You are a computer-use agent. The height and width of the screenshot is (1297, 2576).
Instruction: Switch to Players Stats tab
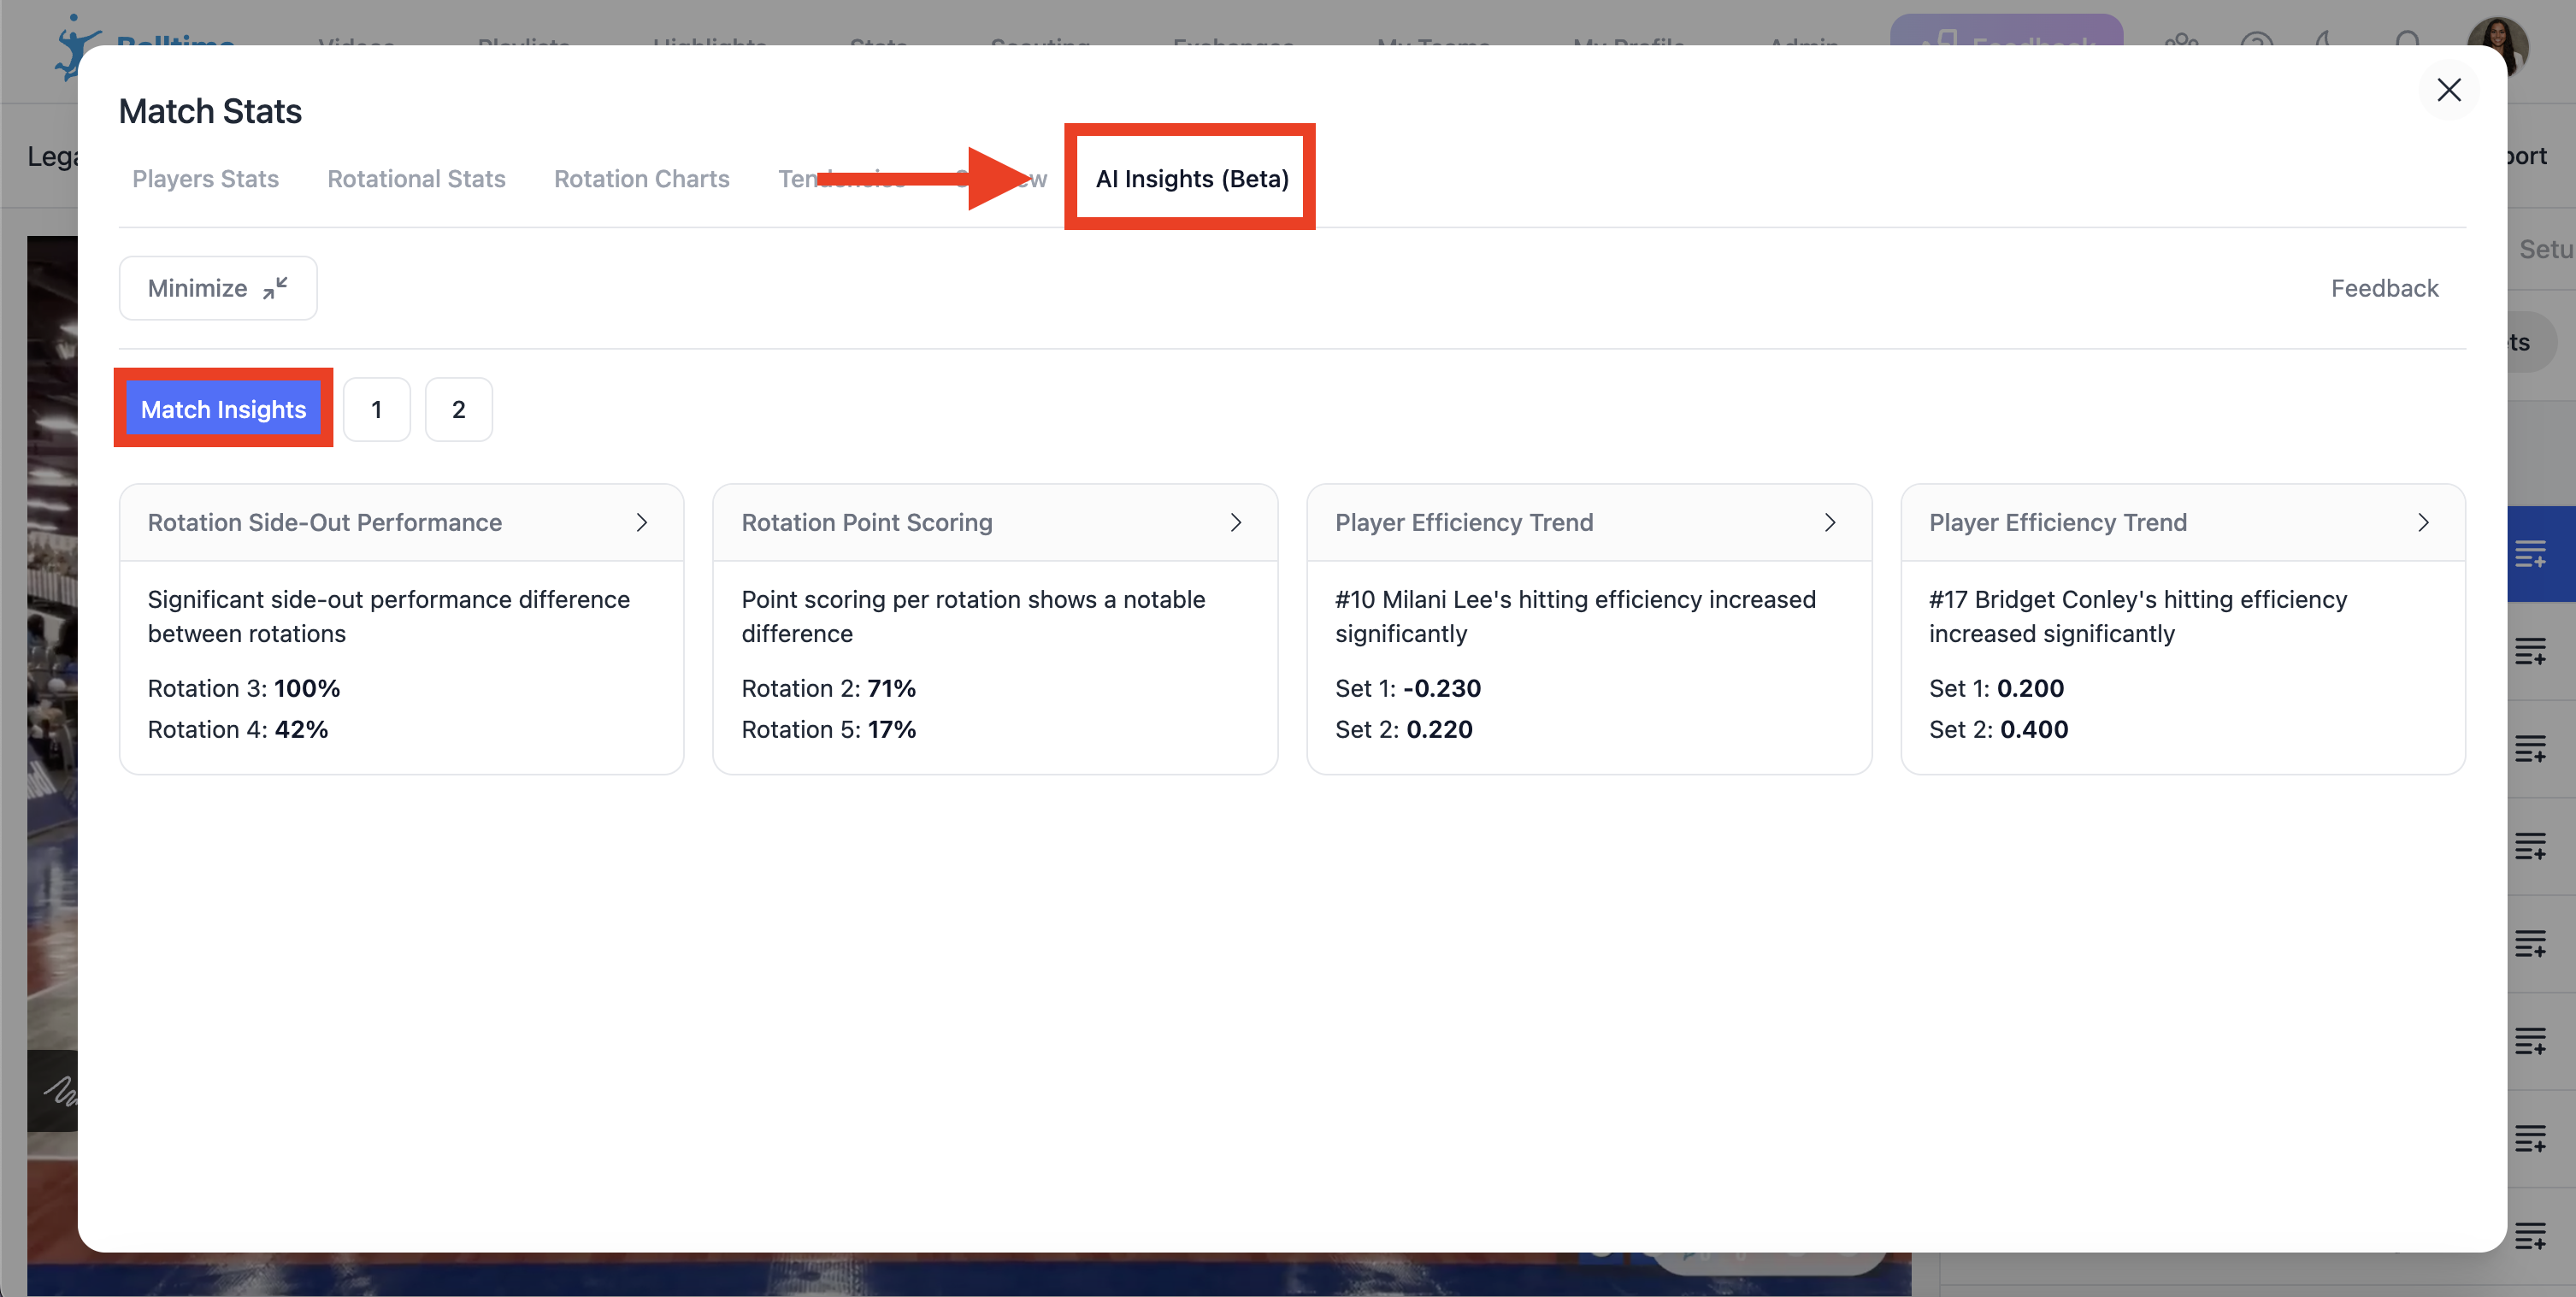(205, 179)
